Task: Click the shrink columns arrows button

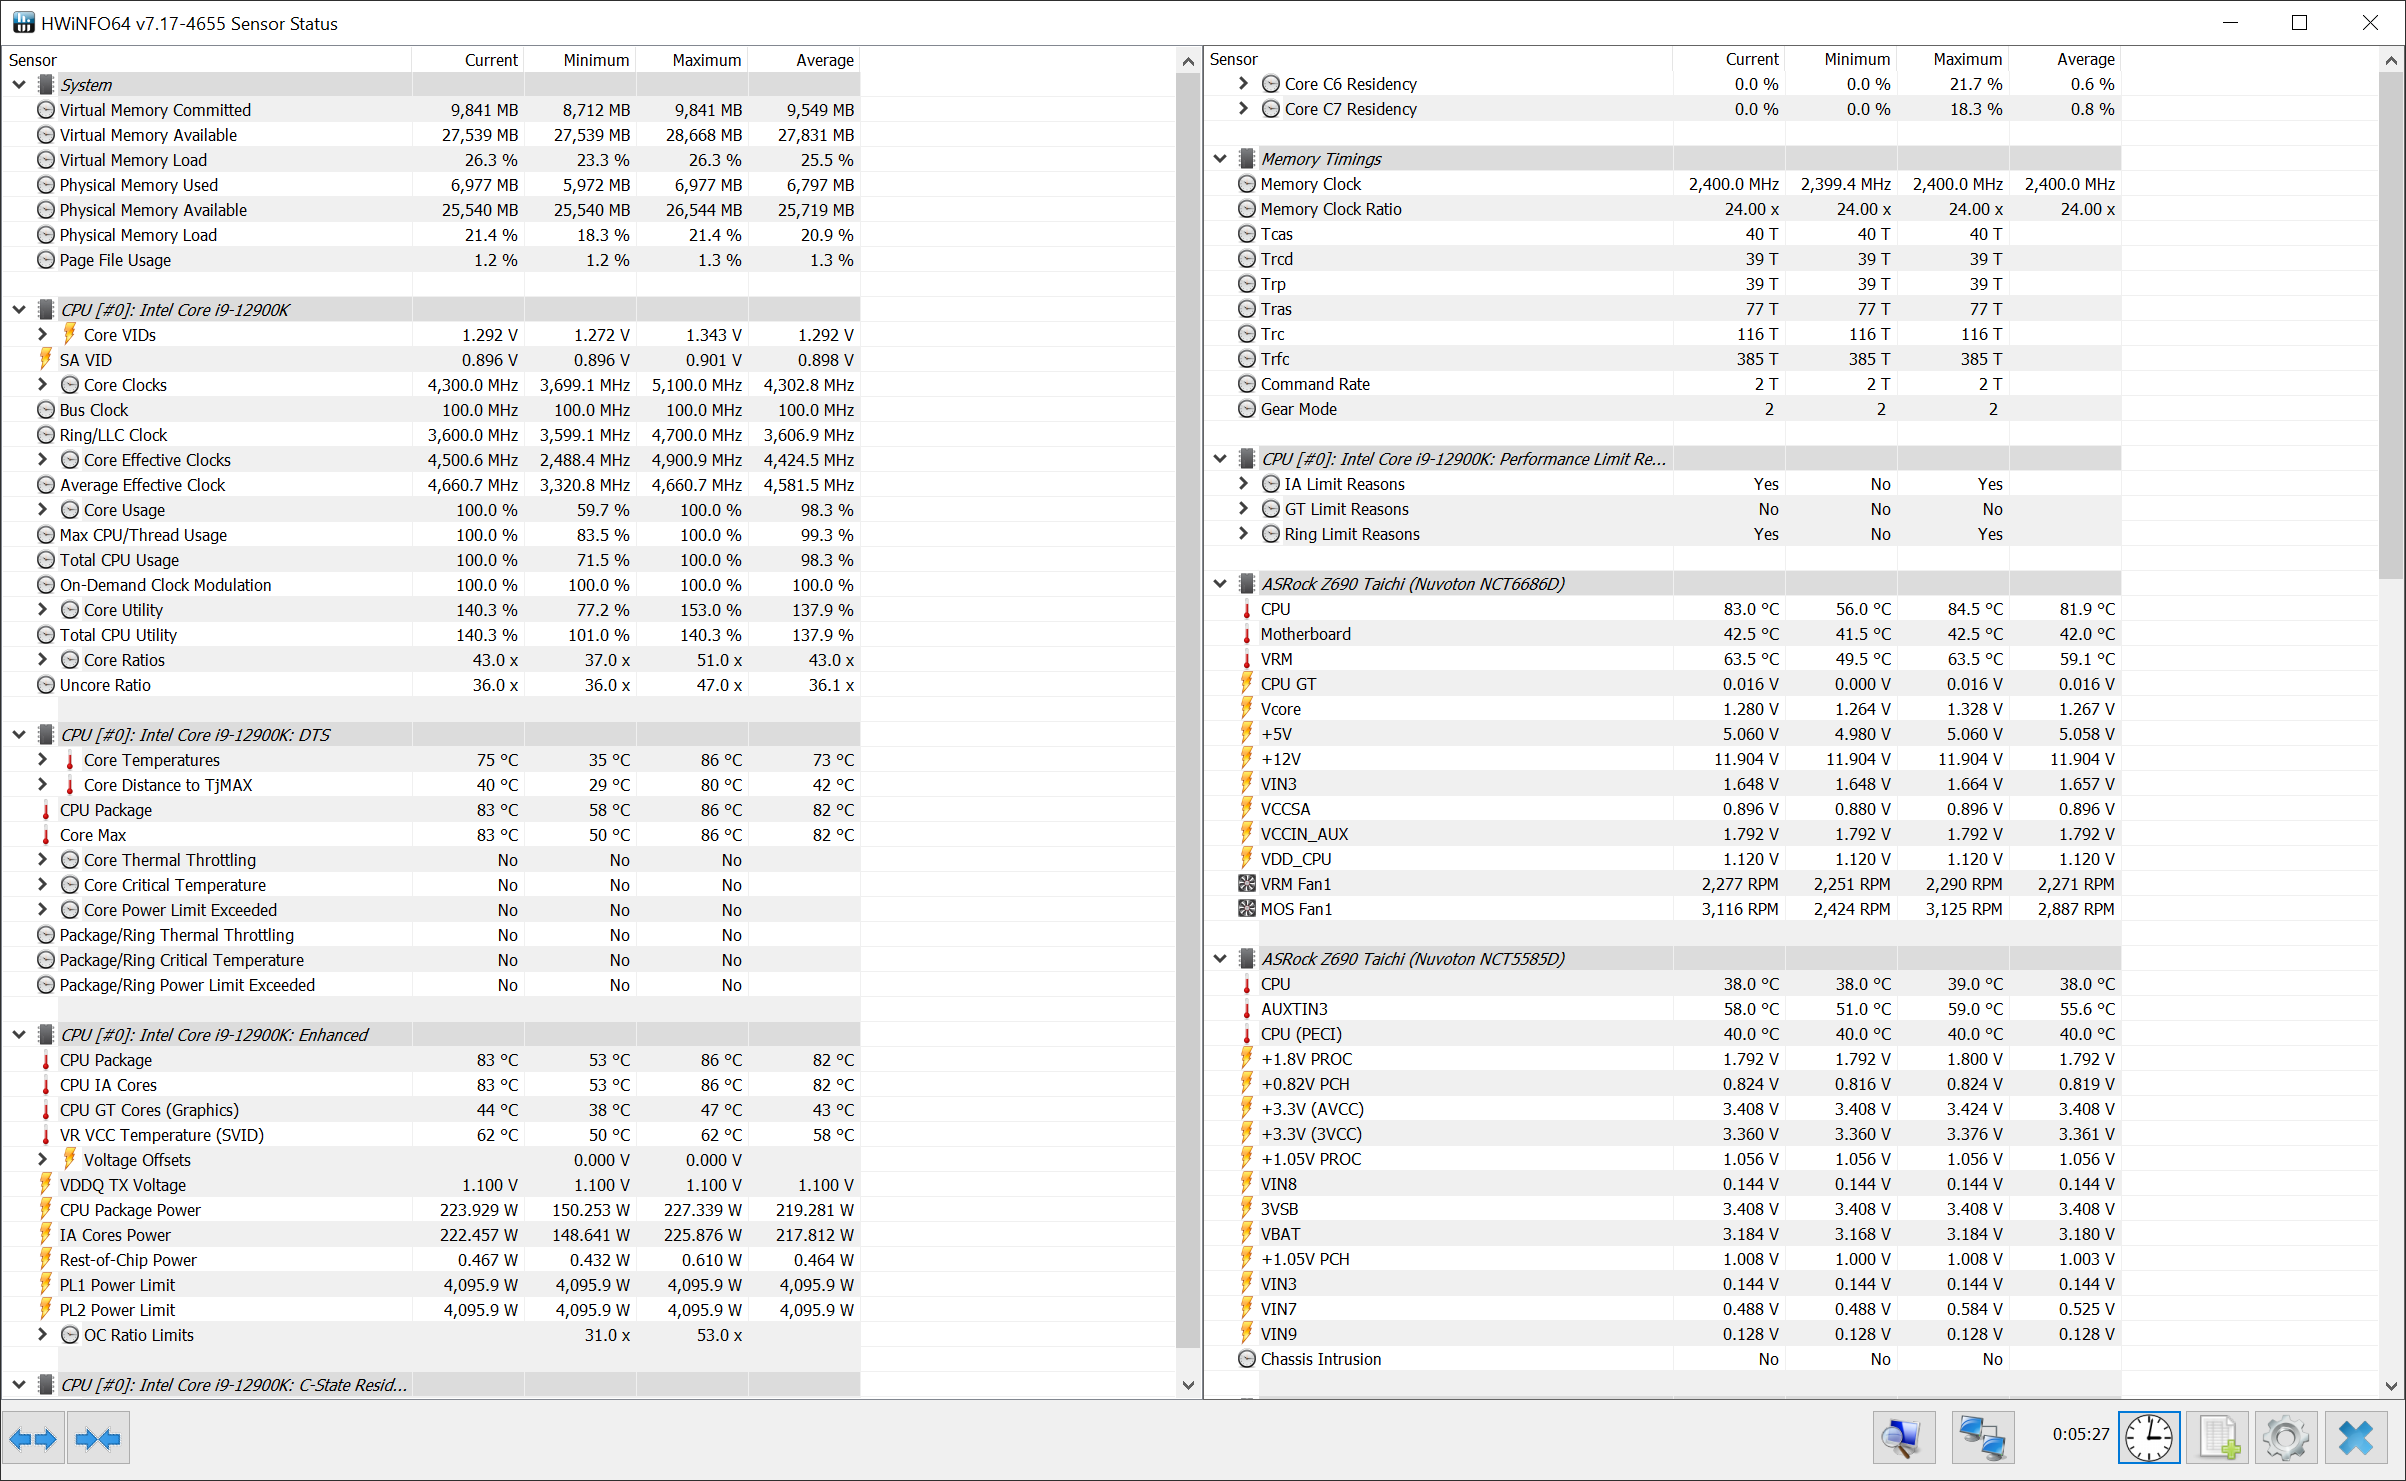Action: tap(98, 1439)
